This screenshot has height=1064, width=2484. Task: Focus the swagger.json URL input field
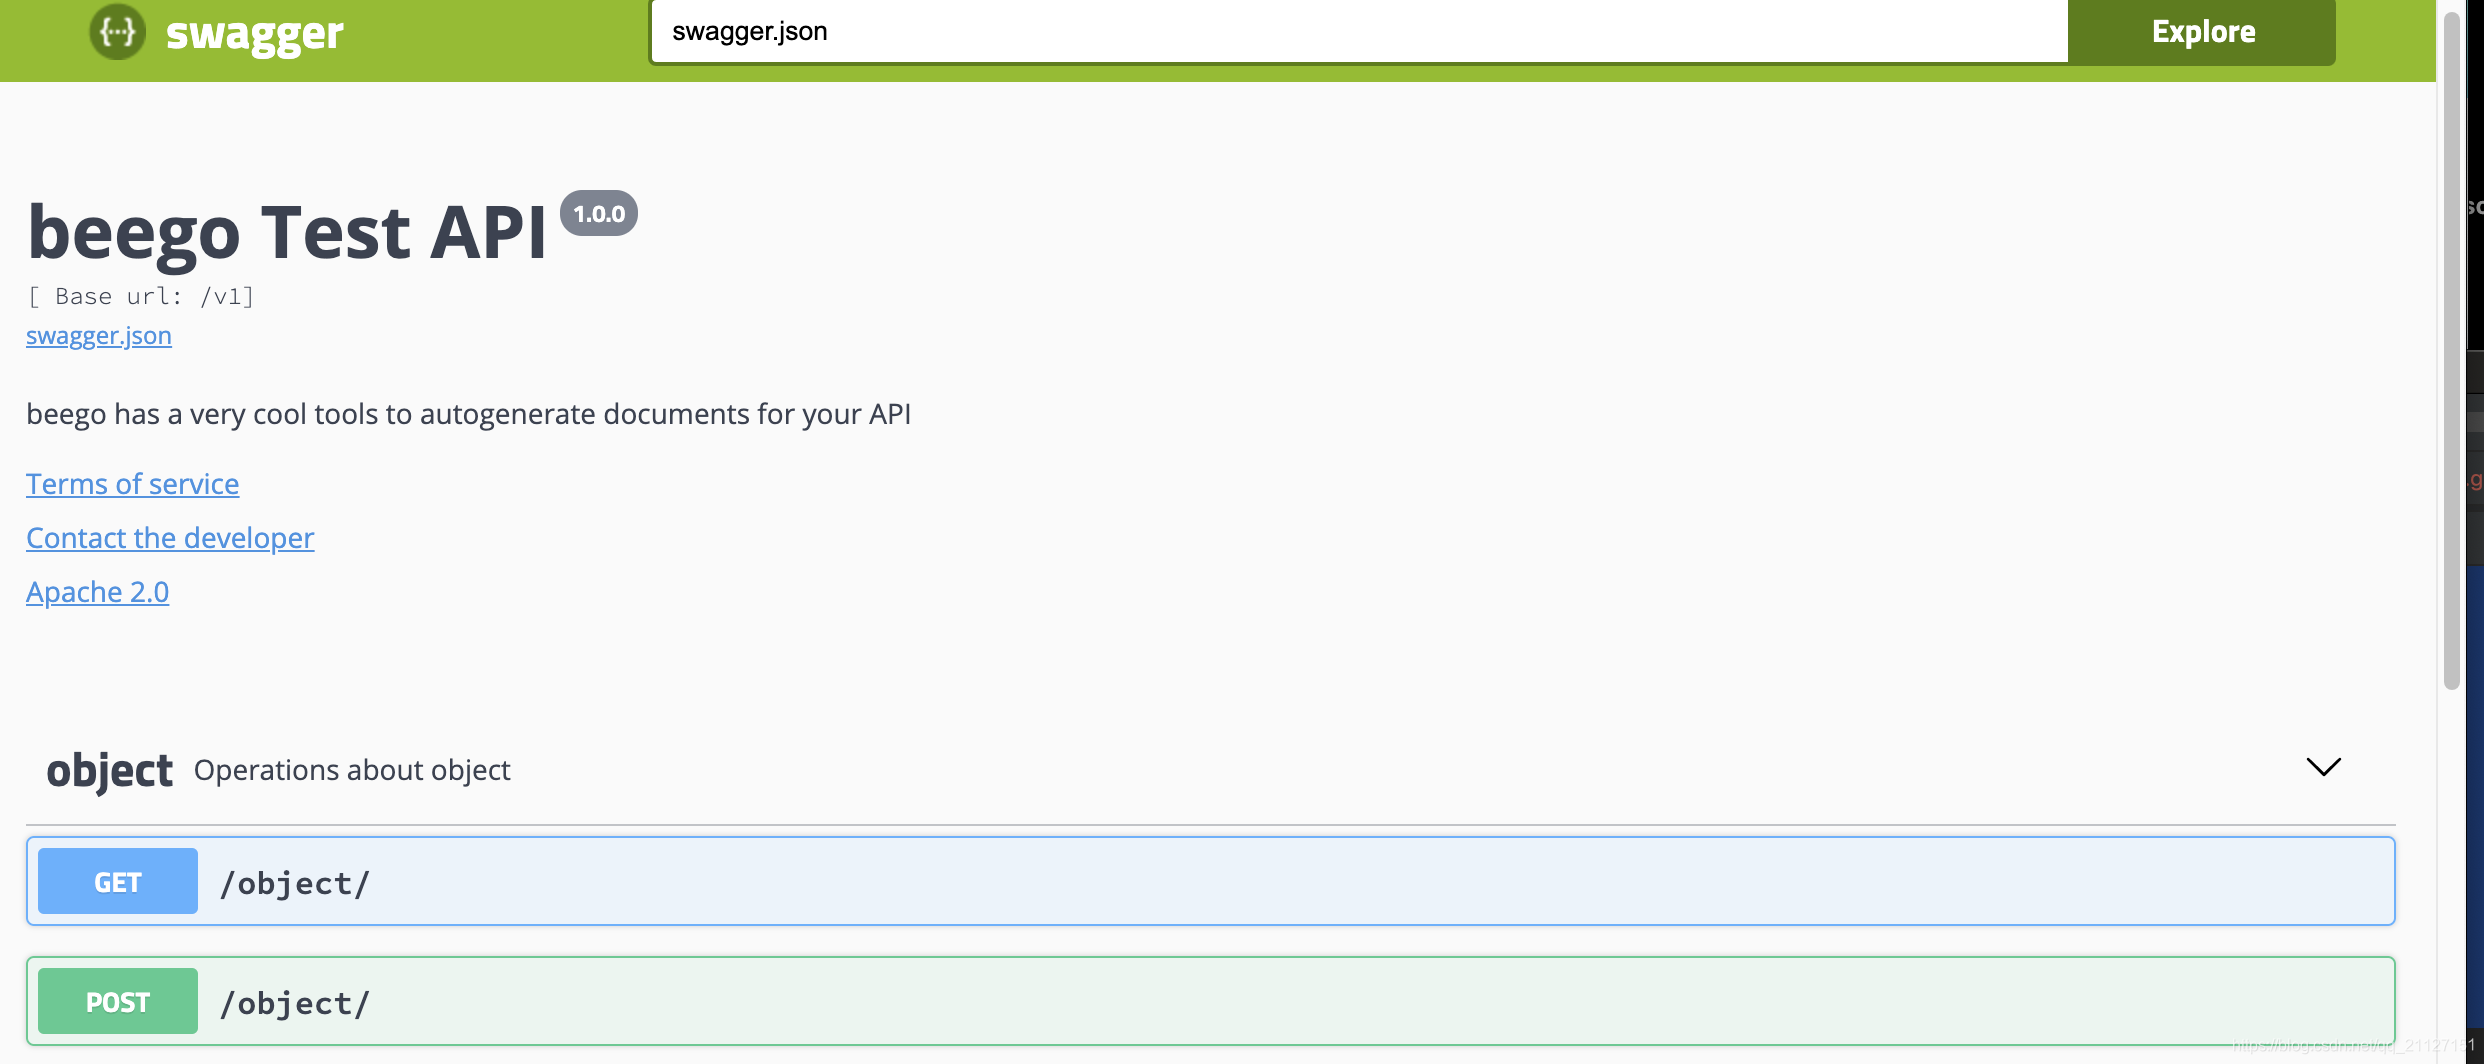point(1359,32)
